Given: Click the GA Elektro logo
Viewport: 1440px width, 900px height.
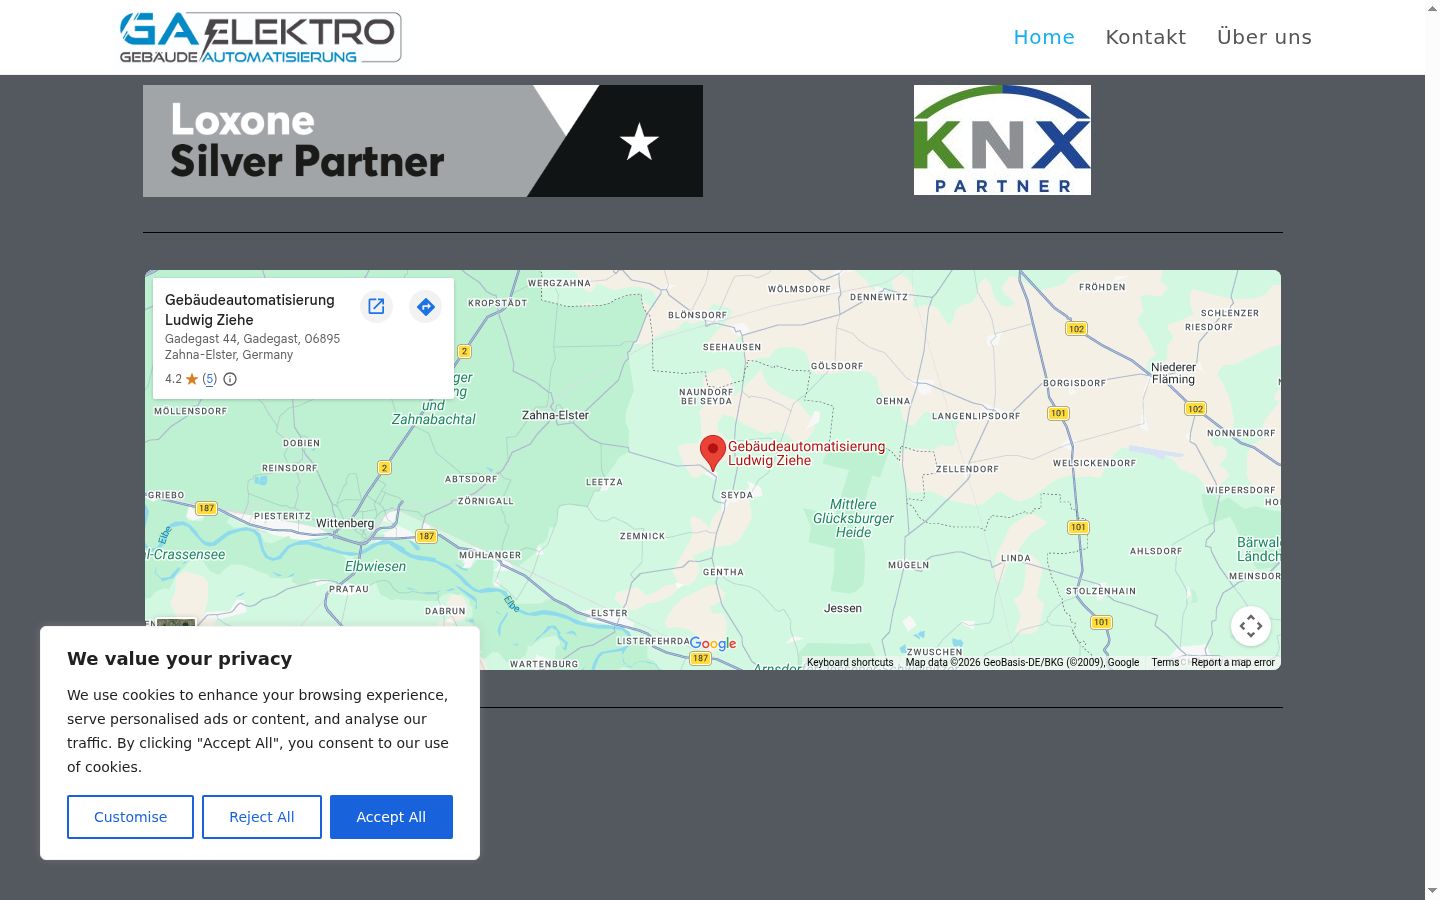Looking at the screenshot, I should tap(260, 38).
